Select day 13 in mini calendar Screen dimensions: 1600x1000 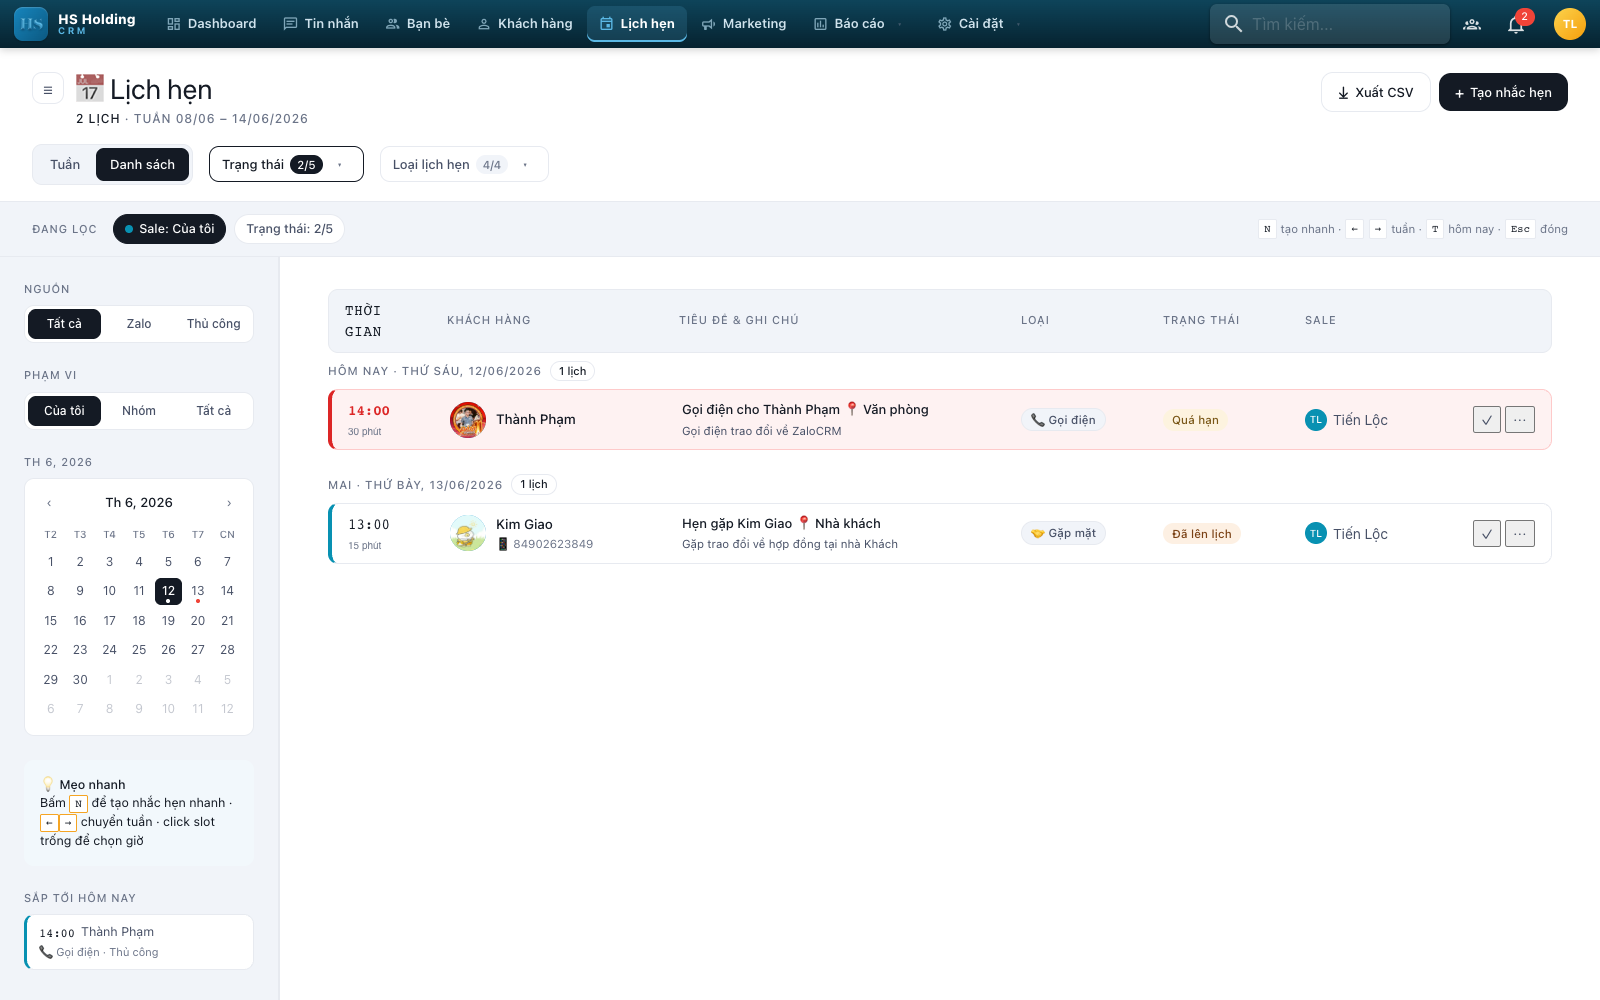(x=198, y=591)
